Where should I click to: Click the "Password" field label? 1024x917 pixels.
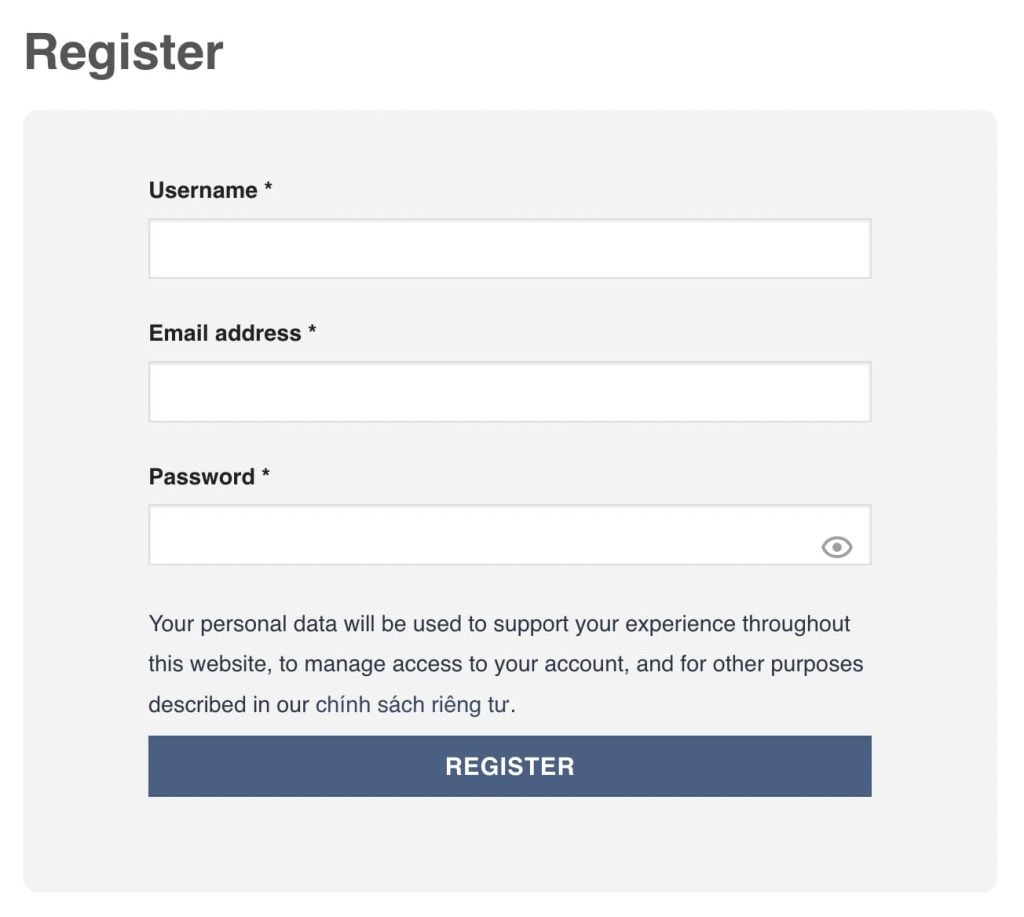pos(202,476)
